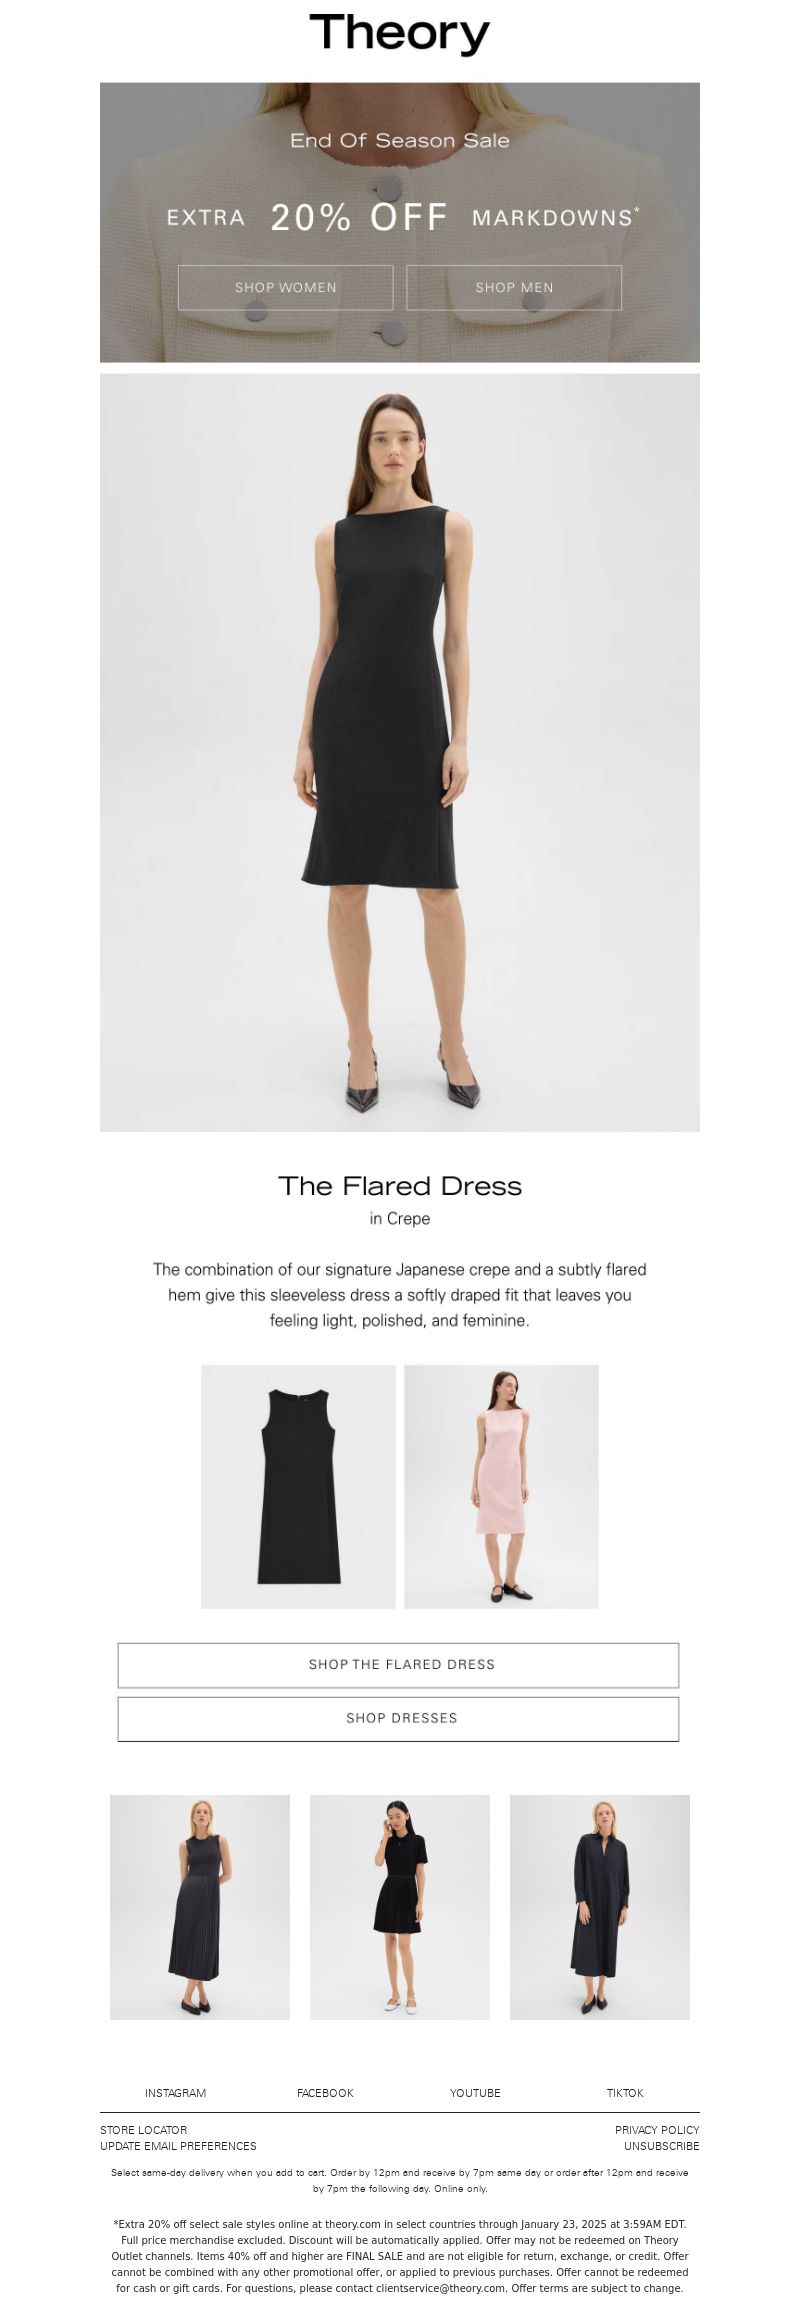This screenshot has height=2319, width=800.
Task: Open the pleated sleeveless dress thumbnail
Action: coord(200,1907)
